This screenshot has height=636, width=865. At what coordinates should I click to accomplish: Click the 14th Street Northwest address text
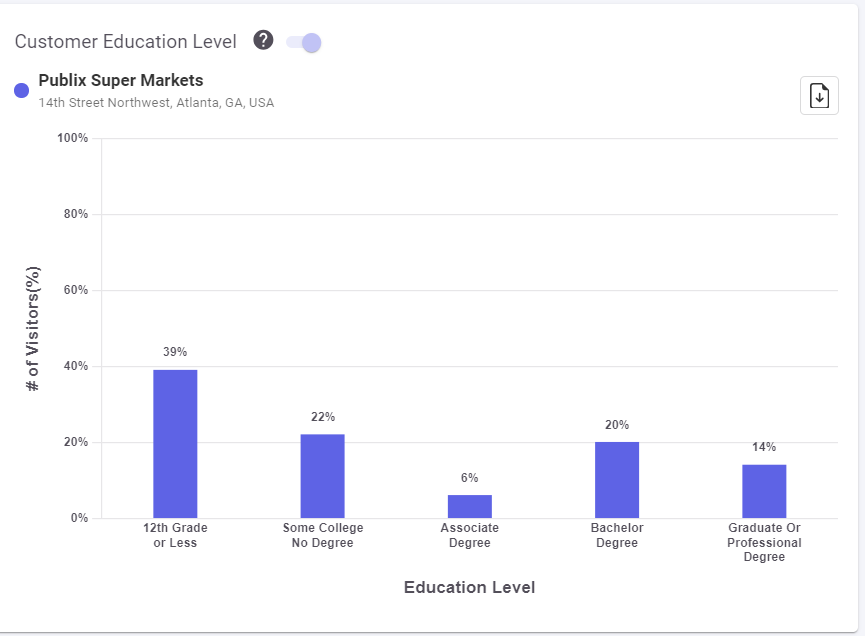[x=156, y=103]
